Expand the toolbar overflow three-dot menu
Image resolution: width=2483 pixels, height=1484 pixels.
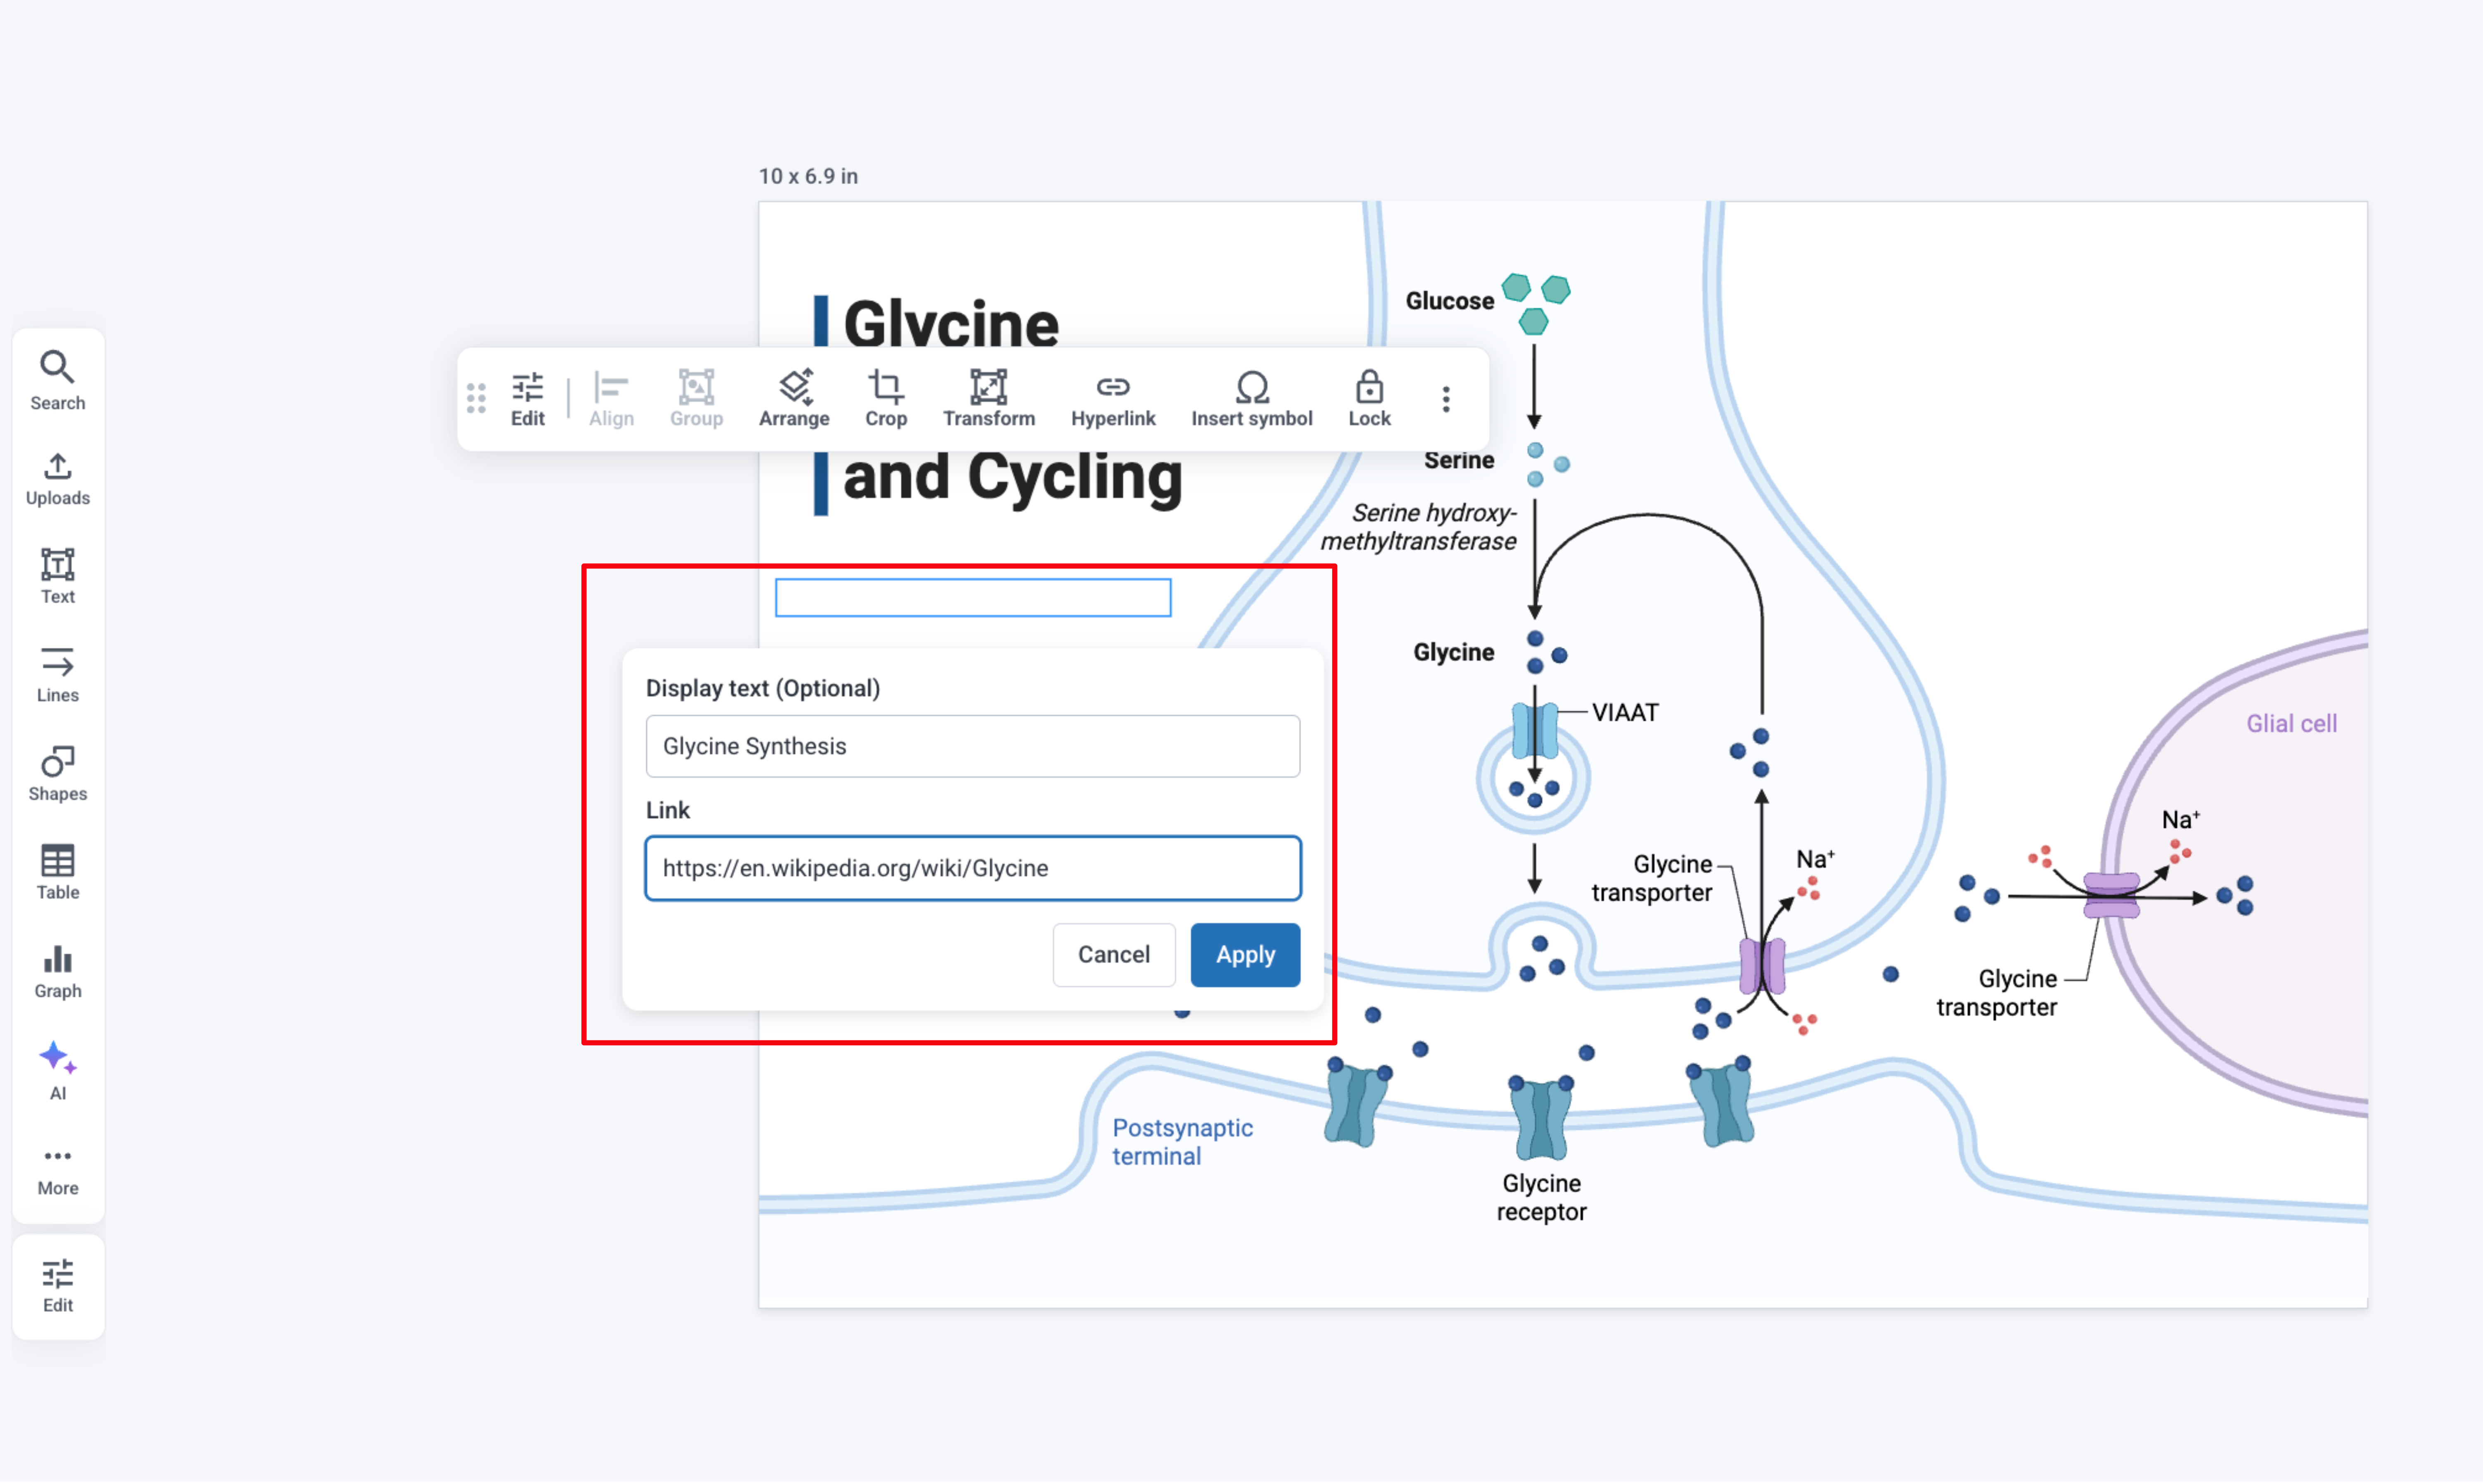pyautogui.click(x=1445, y=399)
